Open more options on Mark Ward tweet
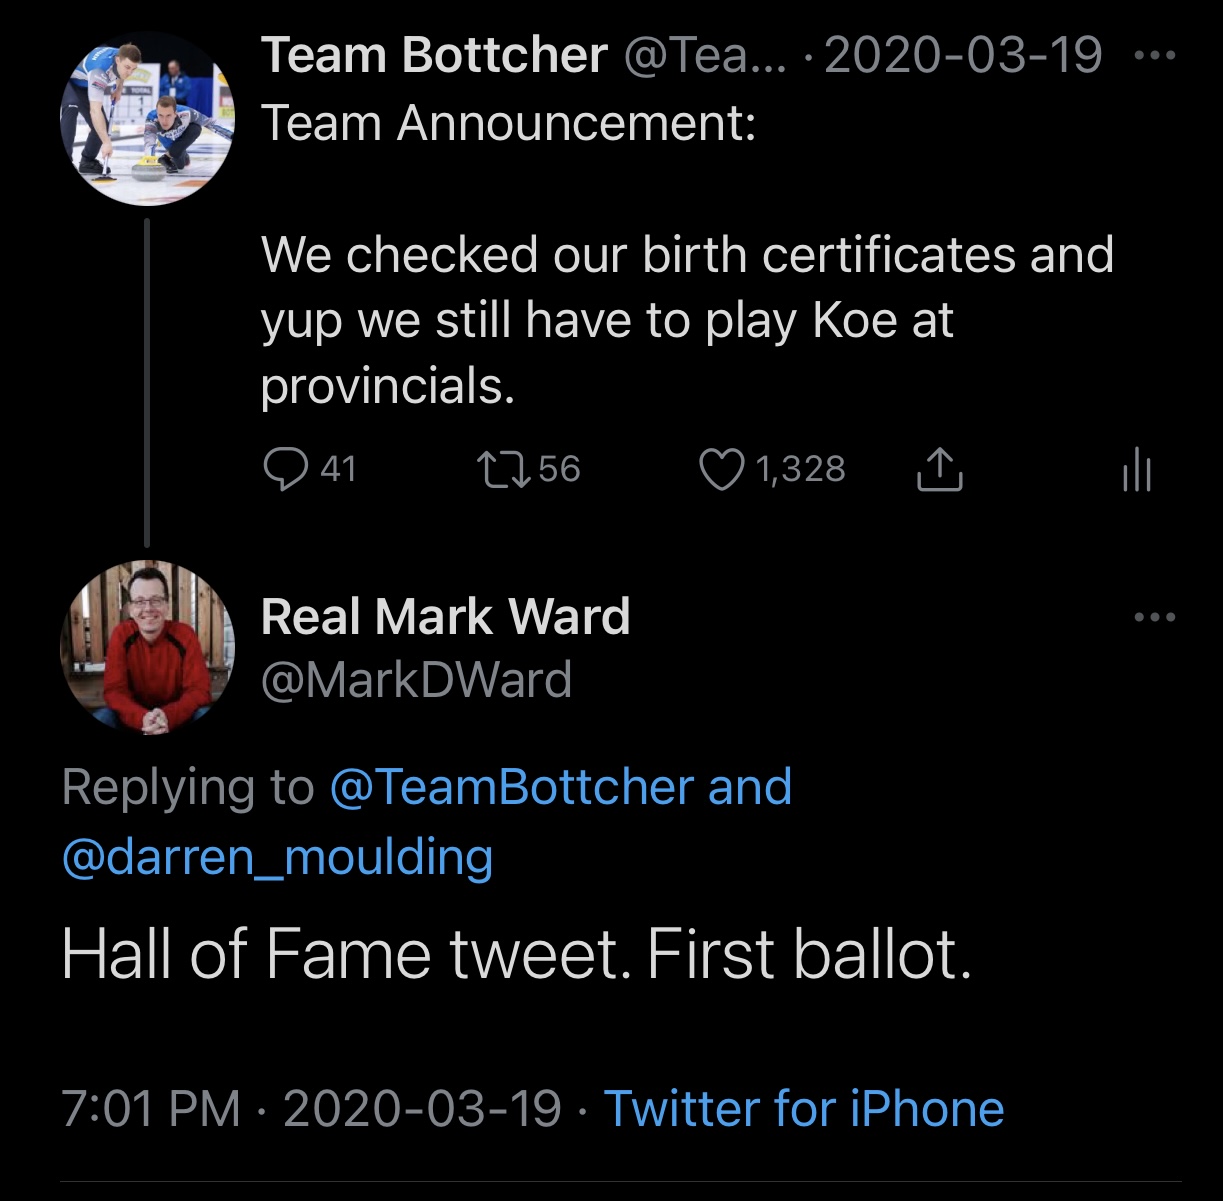This screenshot has width=1223, height=1201. coord(1156,617)
